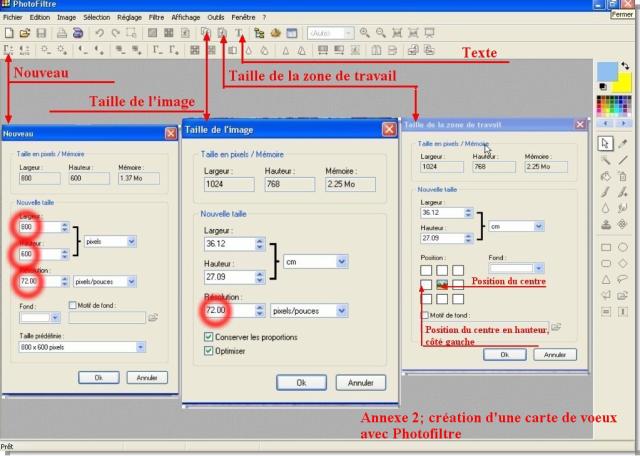Select the Blur water drop tool
Screen dimensions: 640x456
pos(606,208)
